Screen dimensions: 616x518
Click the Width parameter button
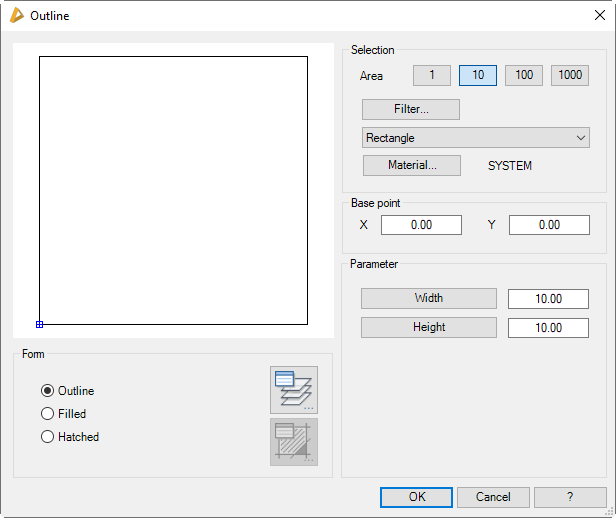coord(428,298)
